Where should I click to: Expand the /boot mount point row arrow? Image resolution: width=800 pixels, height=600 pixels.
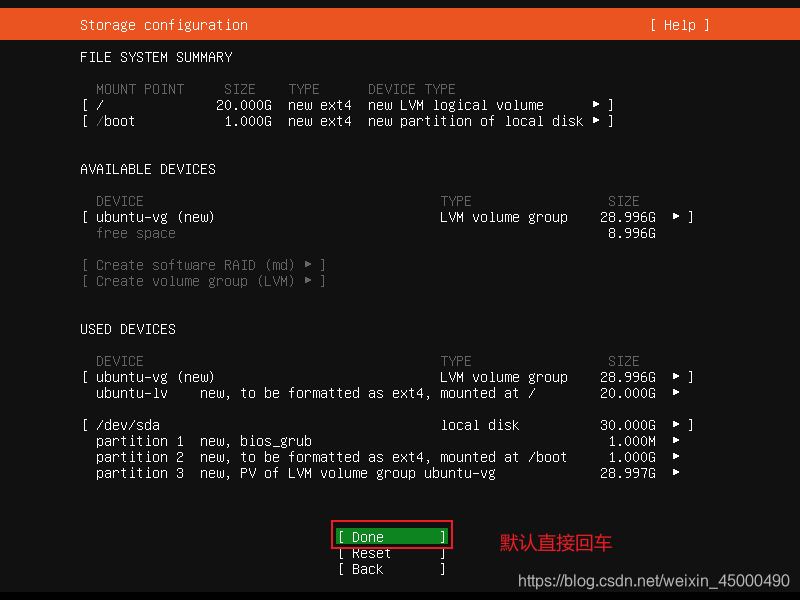pyautogui.click(x=595, y=121)
